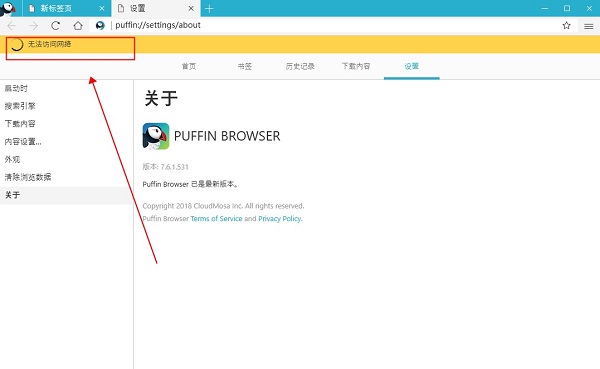Open the Privacy Policy link

tap(280, 219)
